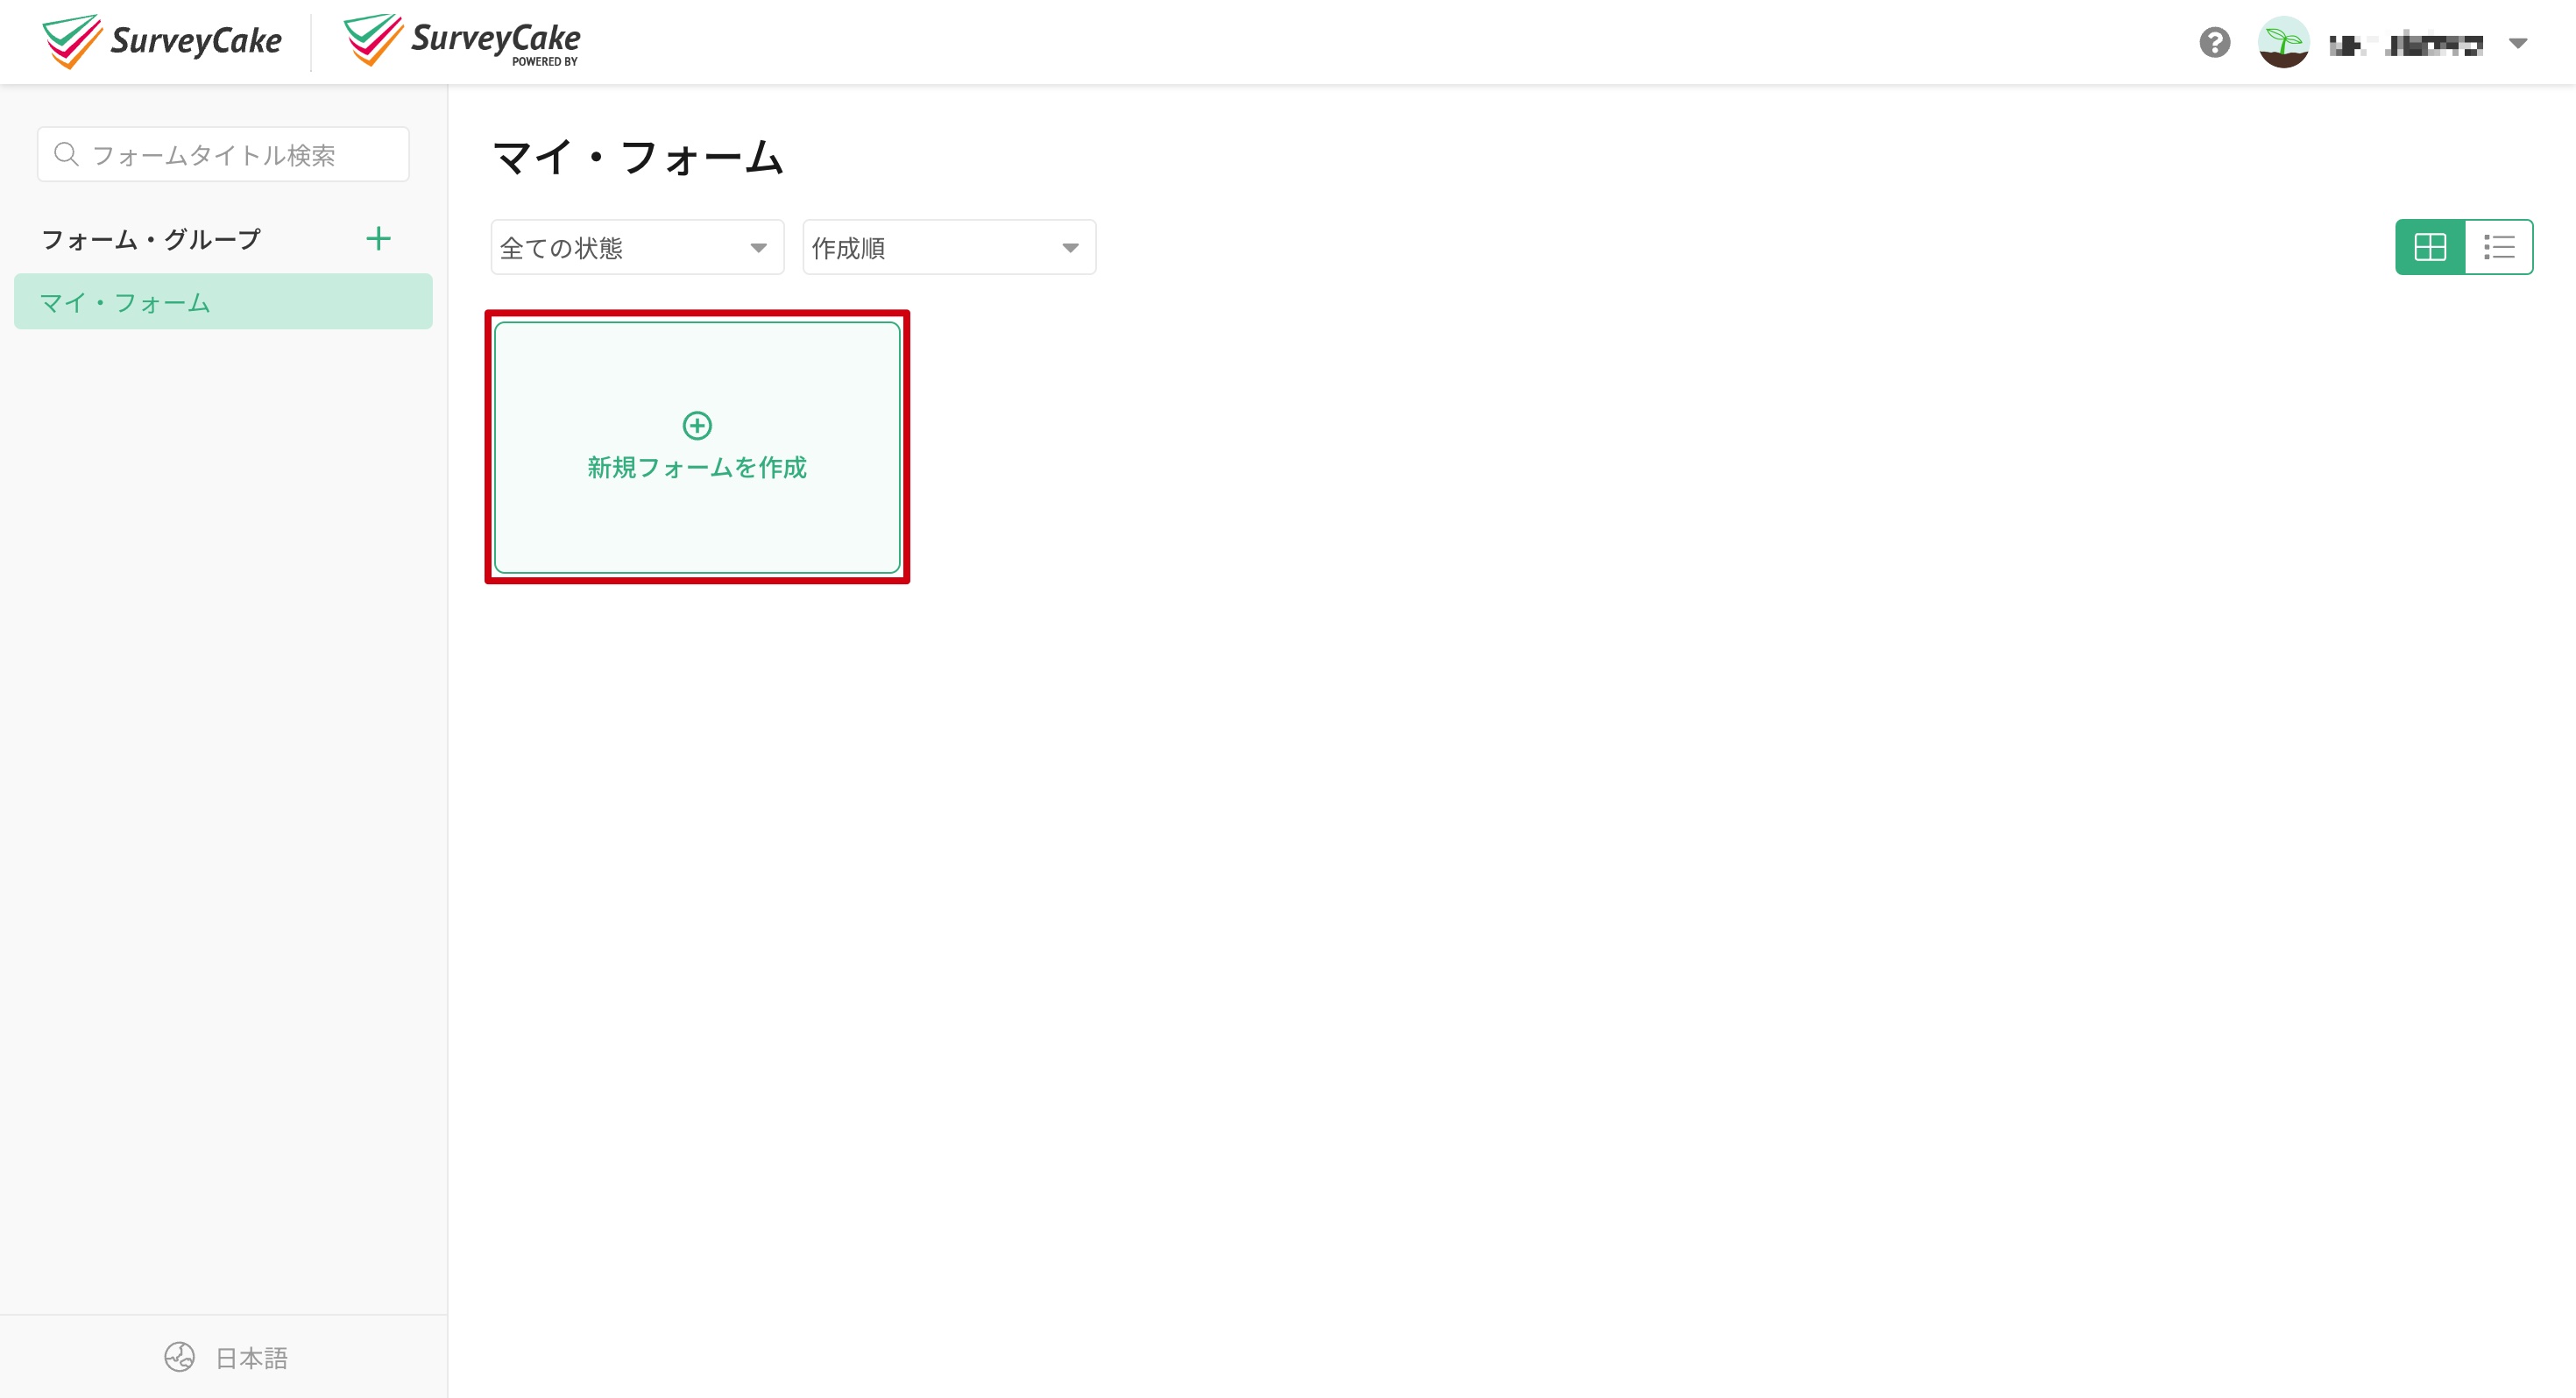Click the フォーム・グループ heading
Screen dimensions: 2576x1398
(151, 239)
